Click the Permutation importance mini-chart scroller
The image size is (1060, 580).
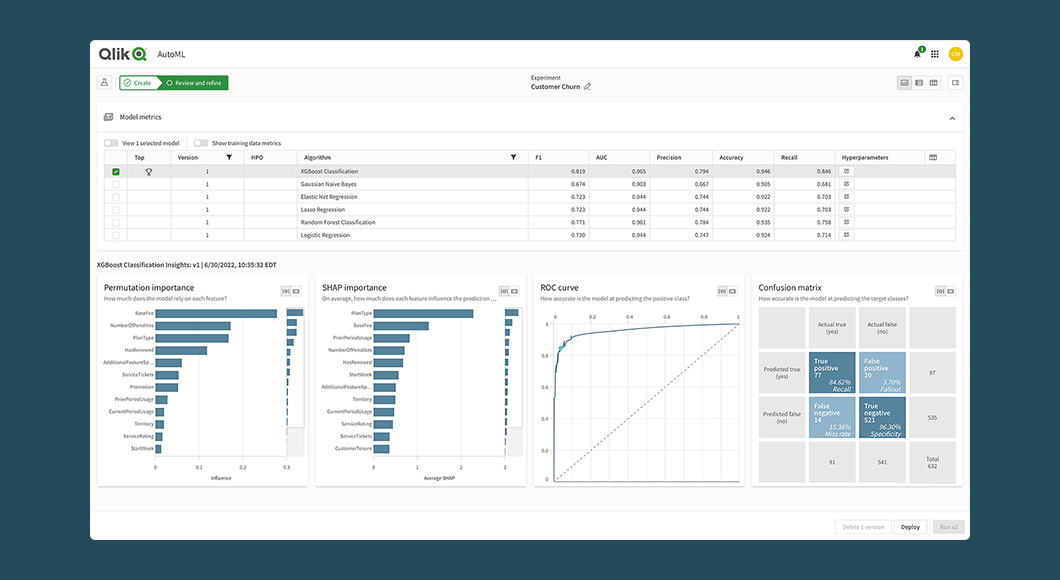click(295, 380)
